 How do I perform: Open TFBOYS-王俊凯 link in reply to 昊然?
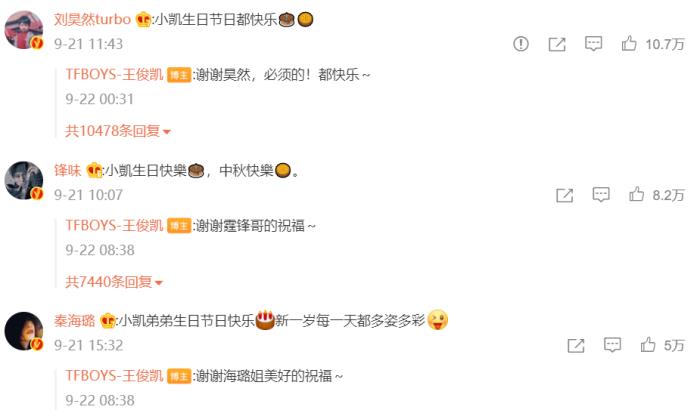[x=114, y=74]
